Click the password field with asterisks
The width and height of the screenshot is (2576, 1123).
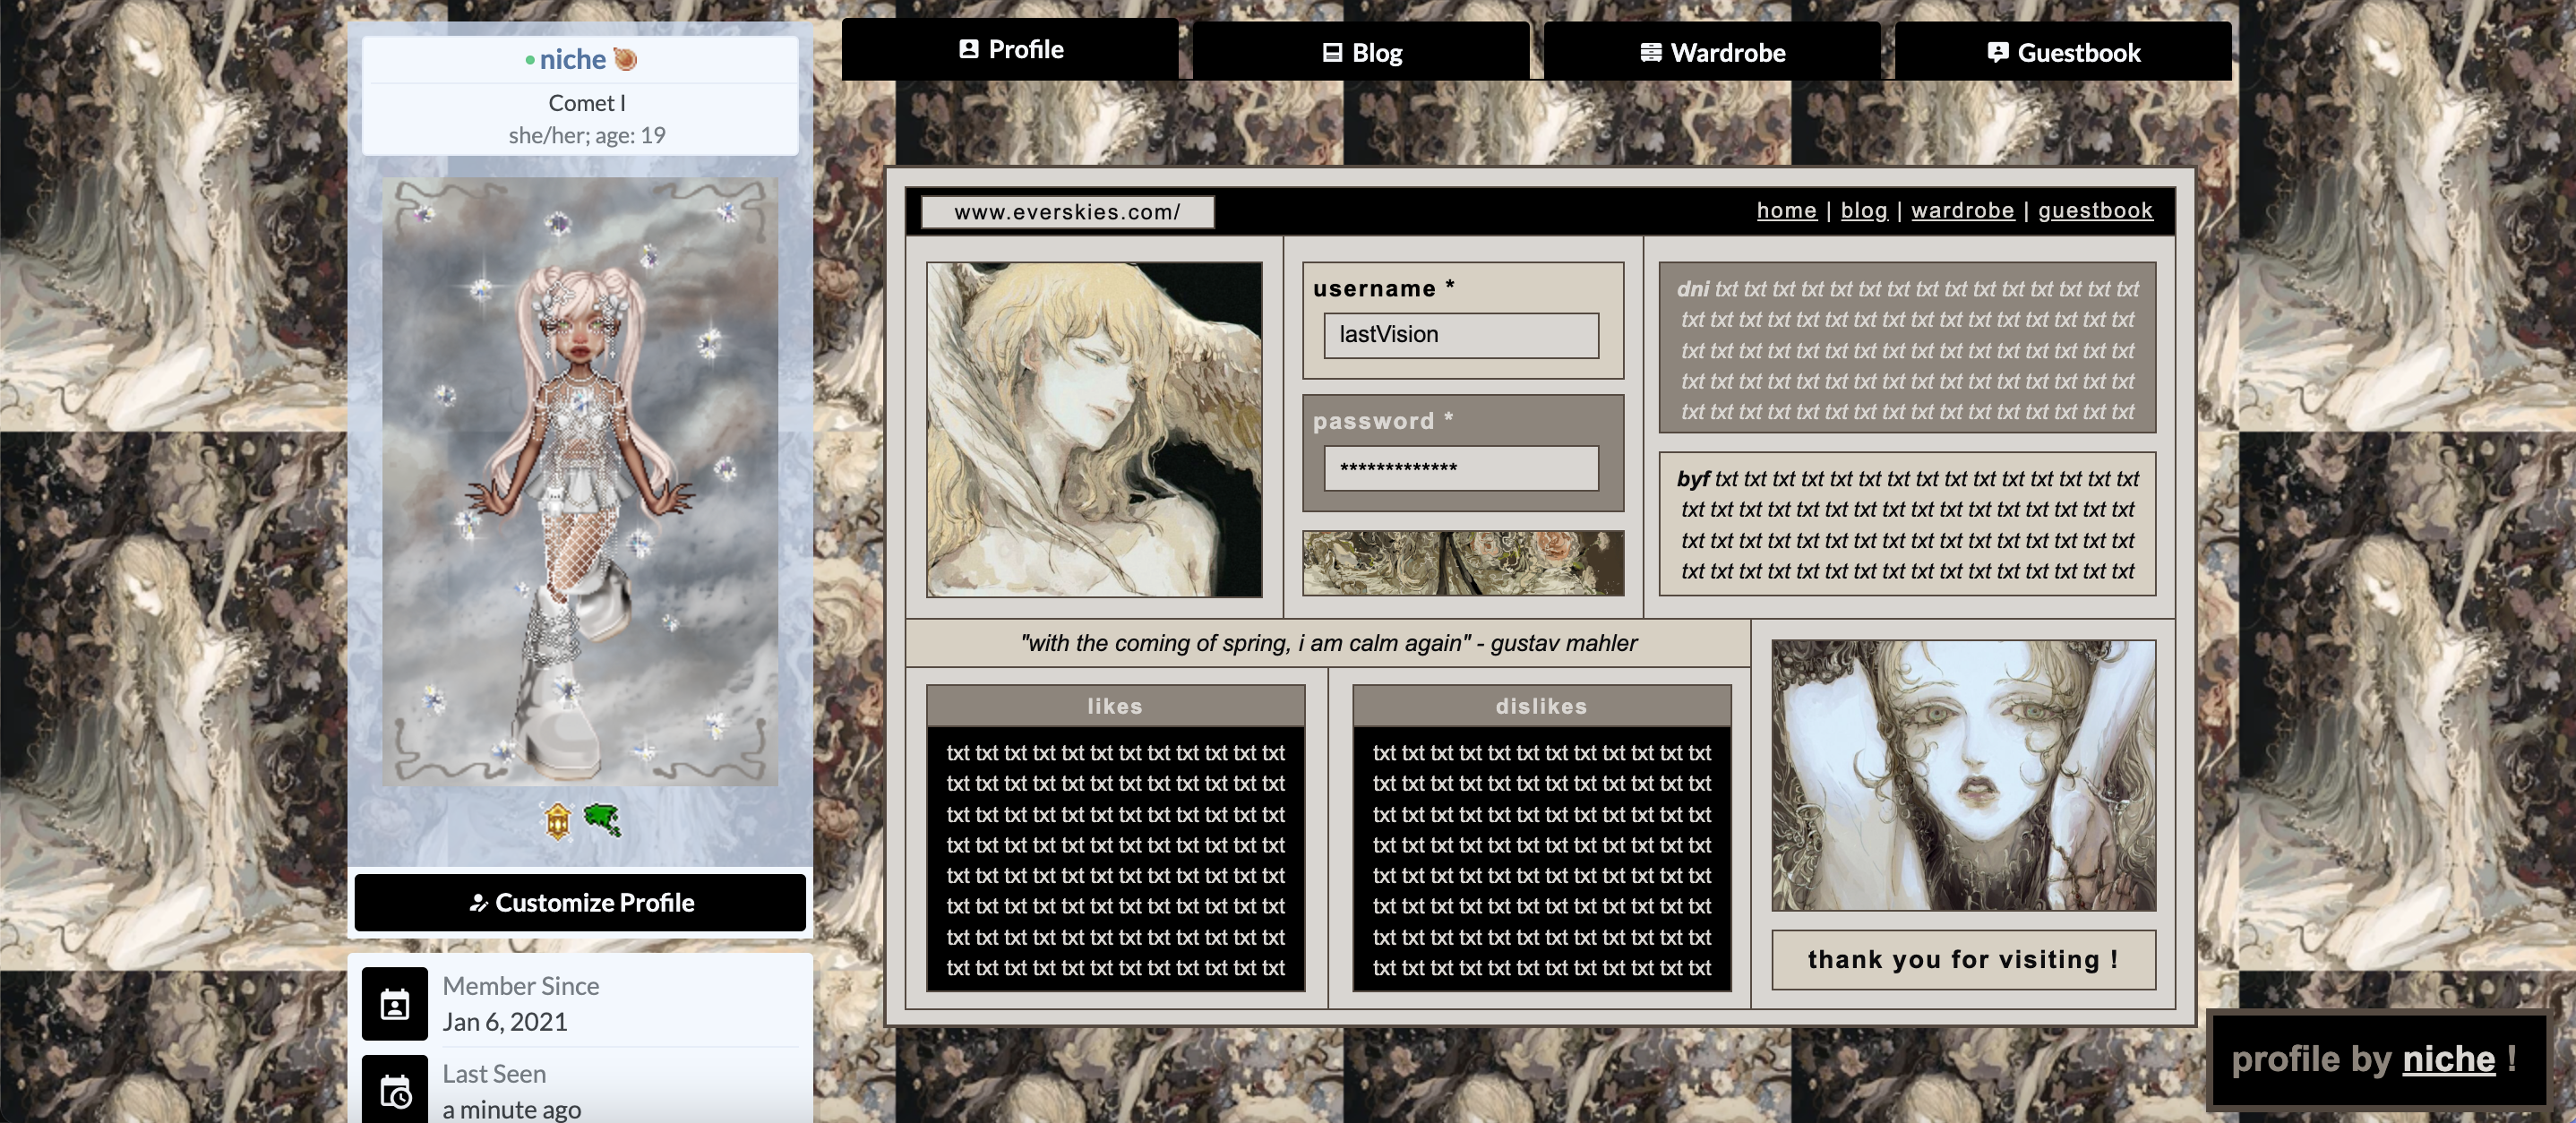(1461, 467)
